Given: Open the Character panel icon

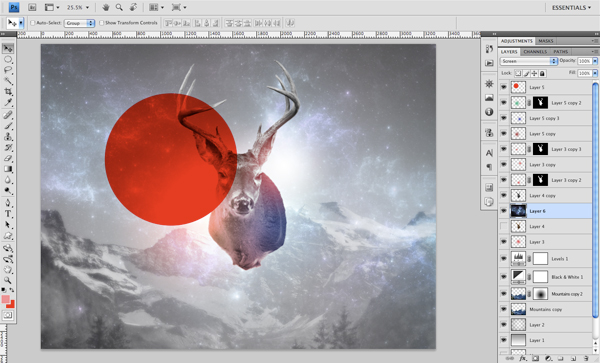Looking at the screenshot, I should (489, 153).
